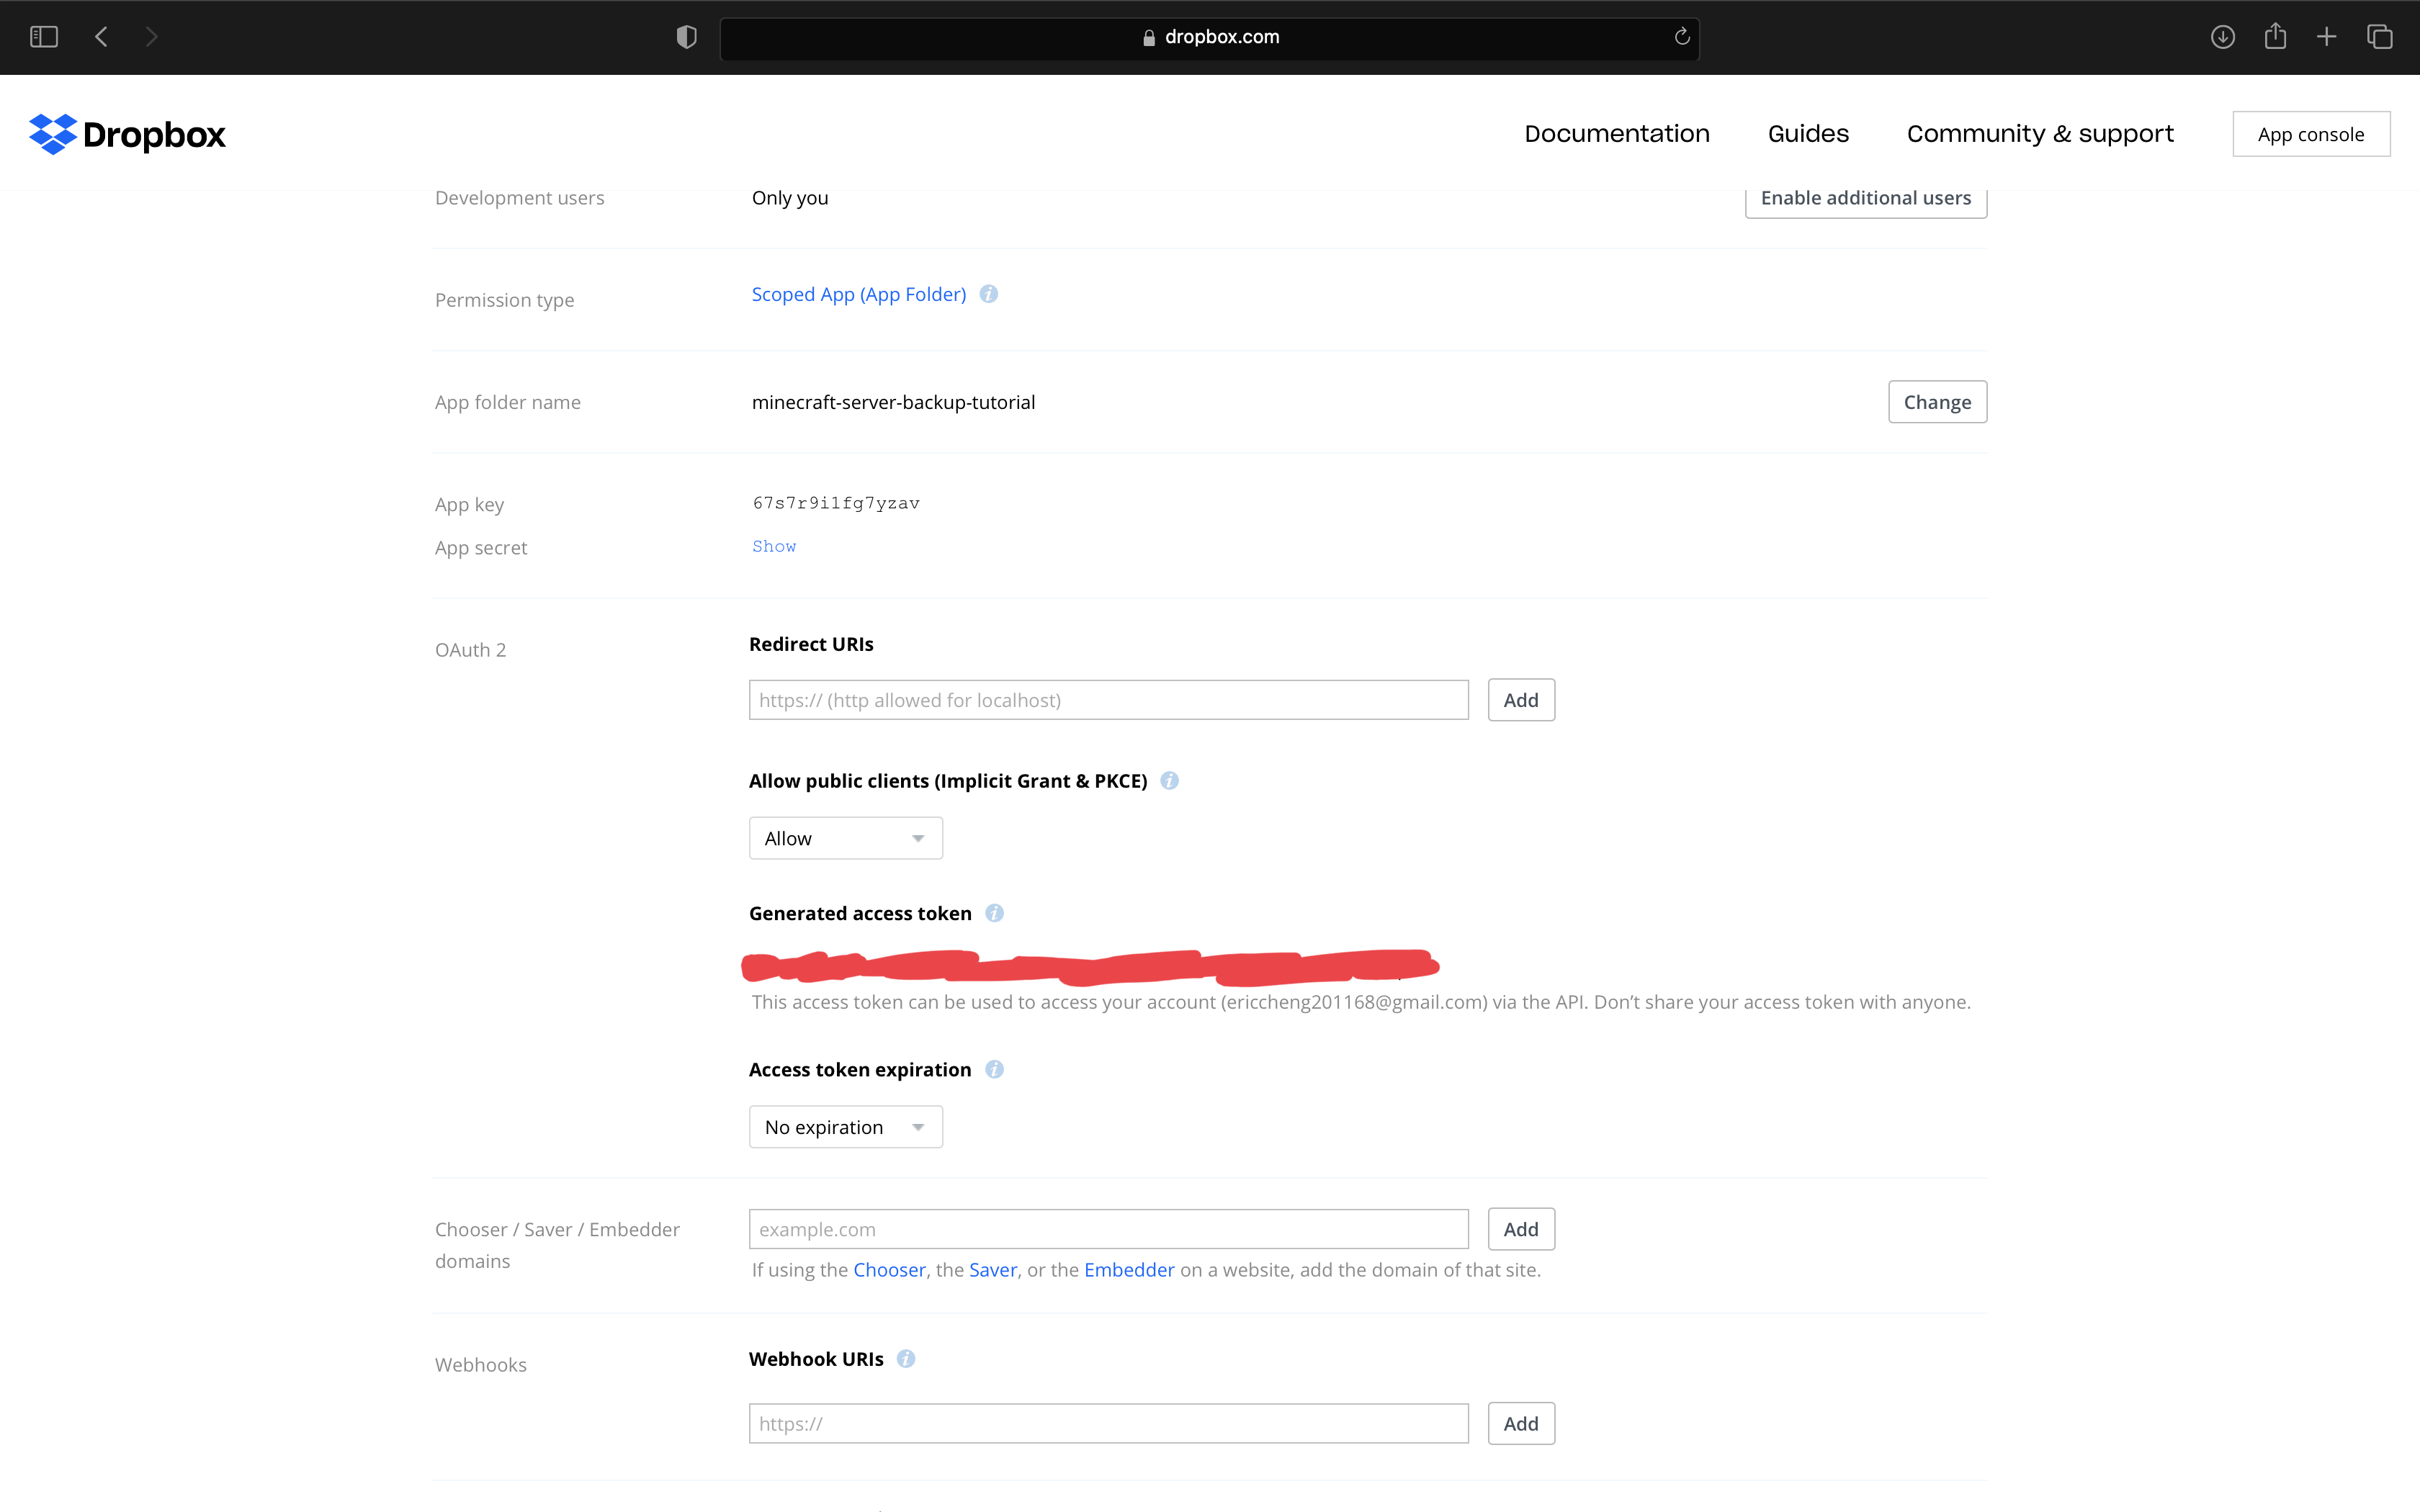2420x1512 pixels.
Task: Open the Guides menu
Action: coord(1808,134)
